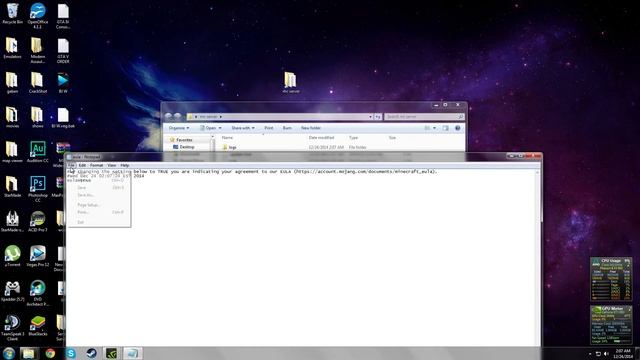640x360 pixels.
Task: Click the volume icon in system tray
Action: (606, 353)
